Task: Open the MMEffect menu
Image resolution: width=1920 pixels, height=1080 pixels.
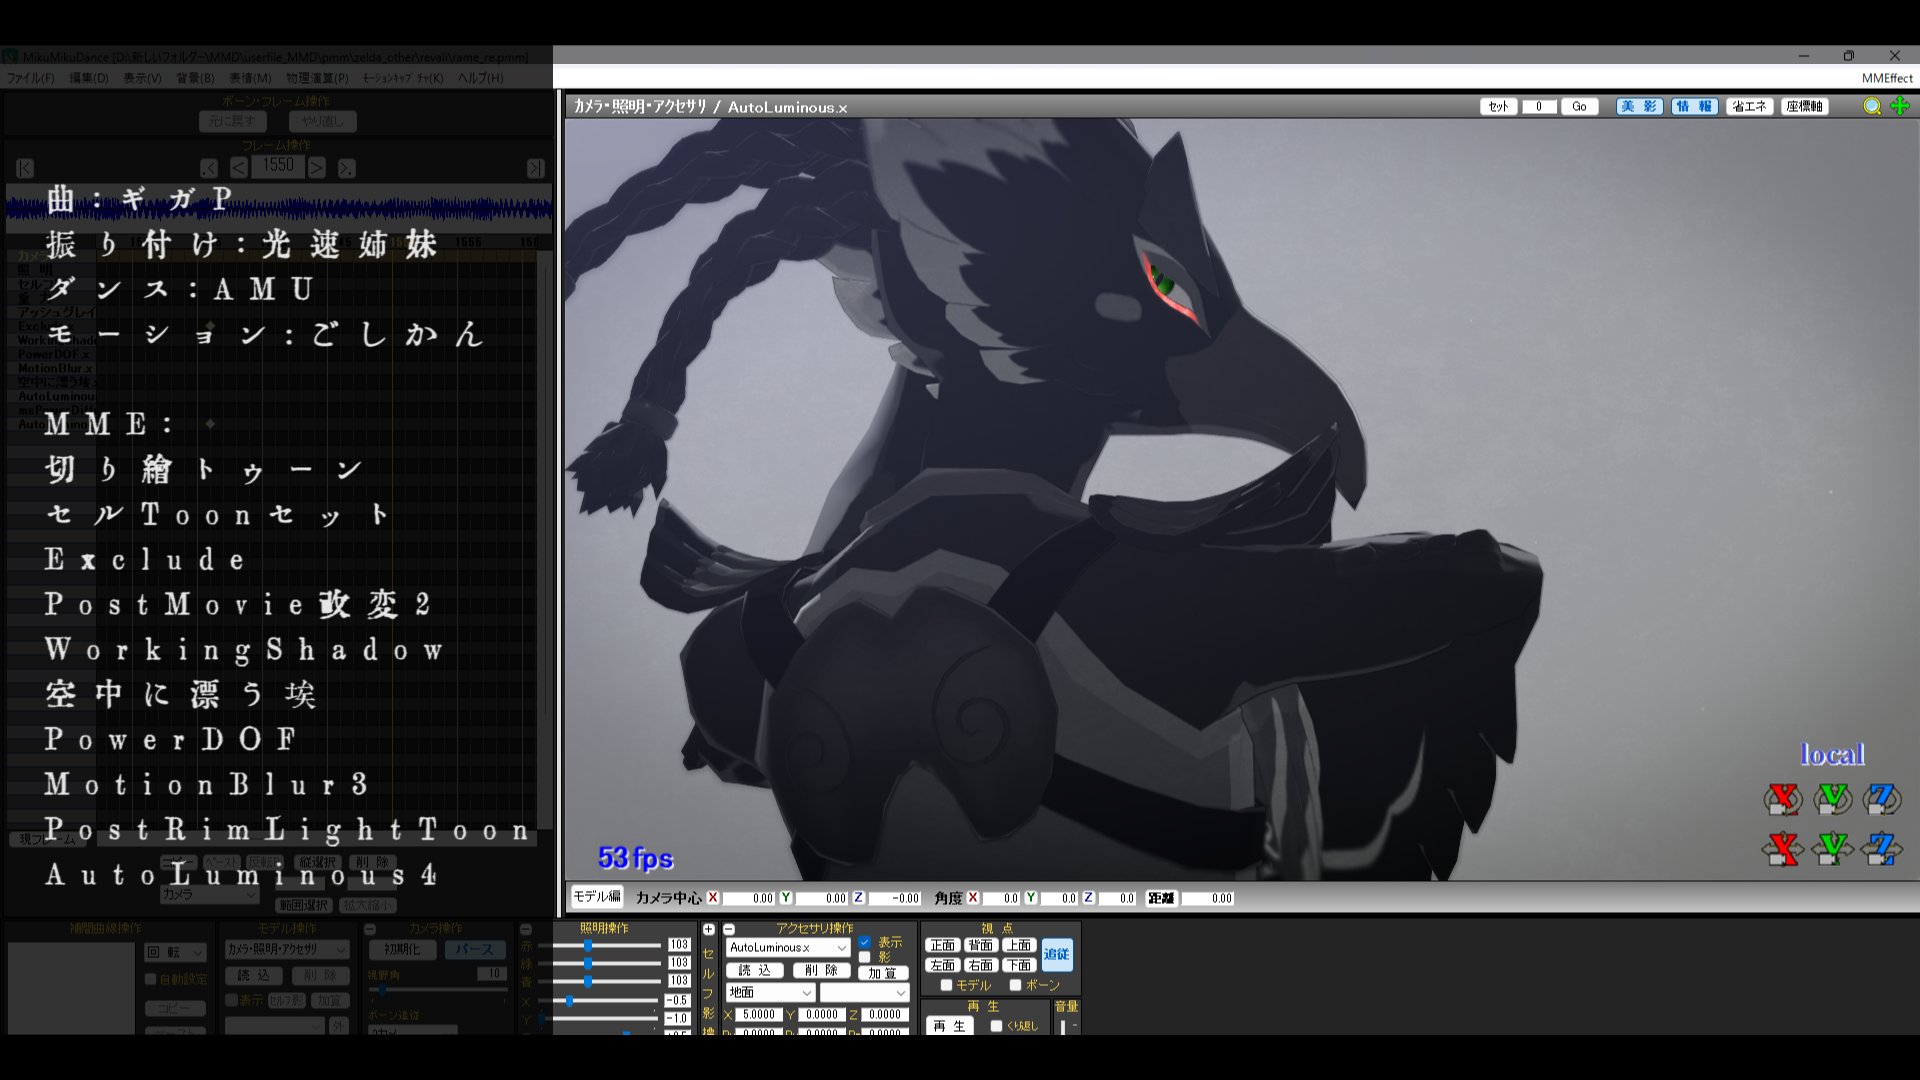Action: pos(1887,78)
